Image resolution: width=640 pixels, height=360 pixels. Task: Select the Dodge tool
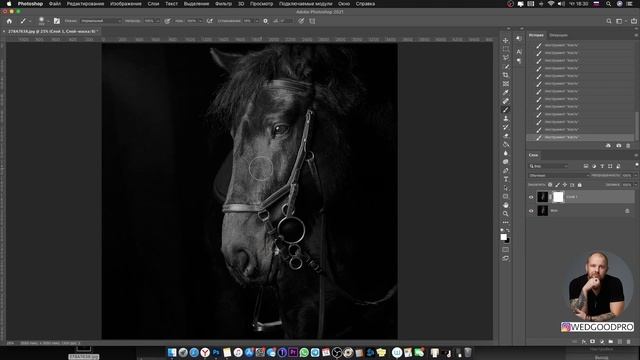506,162
